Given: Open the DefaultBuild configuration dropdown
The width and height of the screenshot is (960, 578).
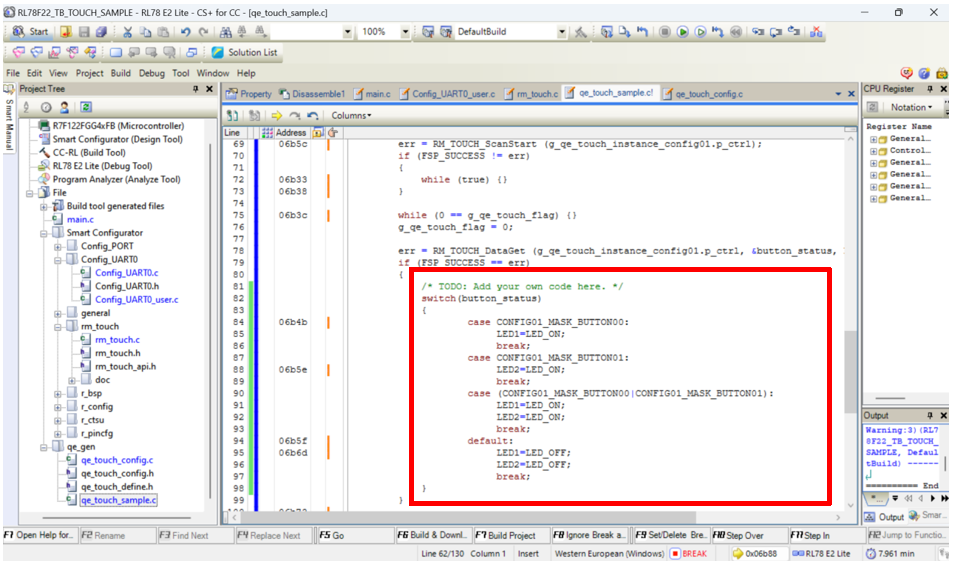Looking at the screenshot, I should coord(562,32).
